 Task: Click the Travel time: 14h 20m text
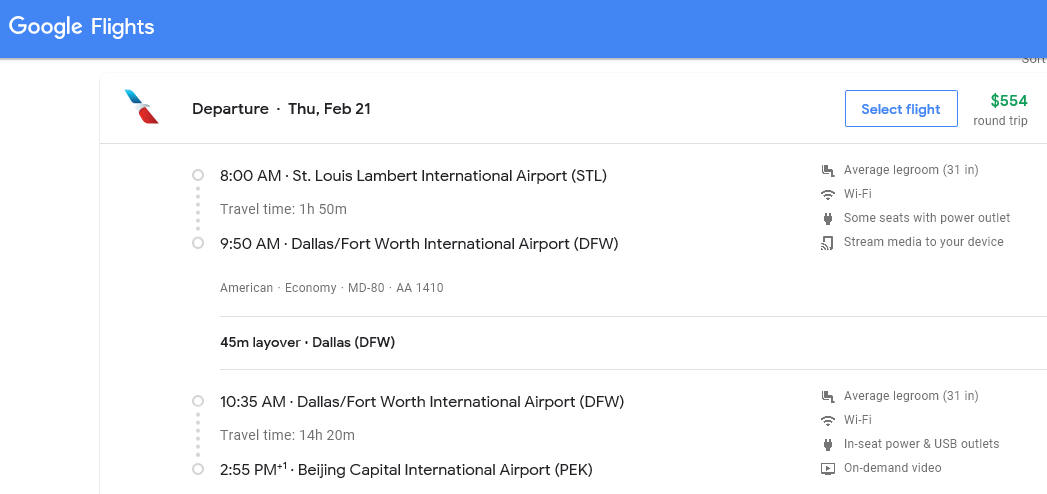tap(287, 435)
